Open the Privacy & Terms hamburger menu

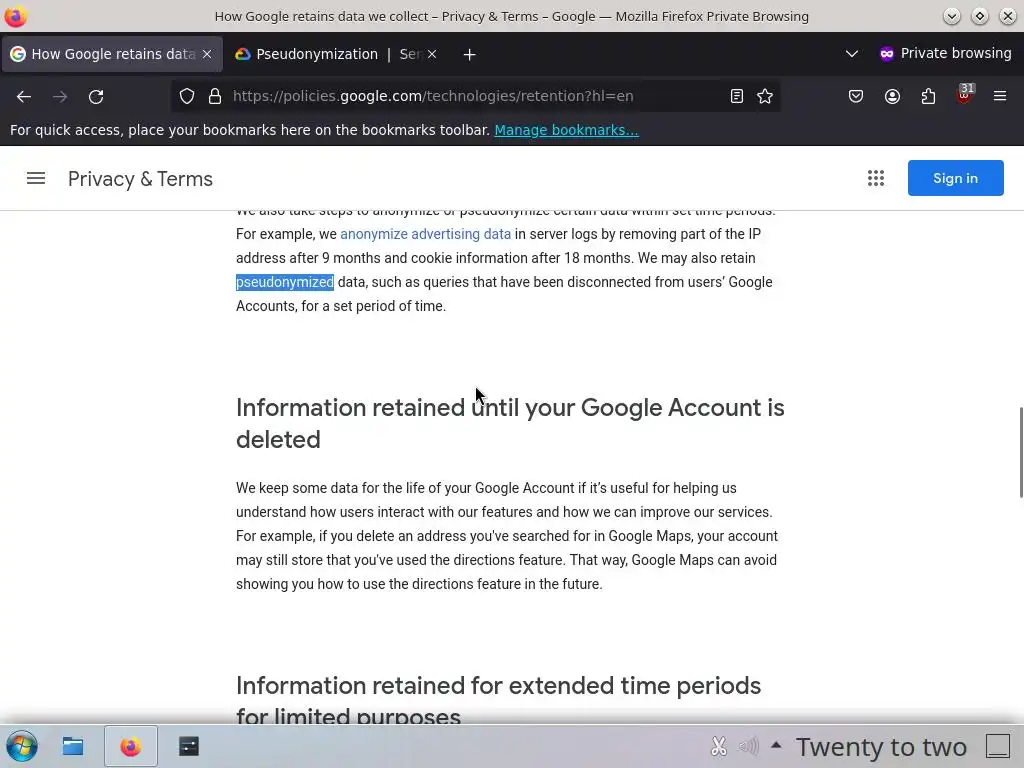click(36, 178)
